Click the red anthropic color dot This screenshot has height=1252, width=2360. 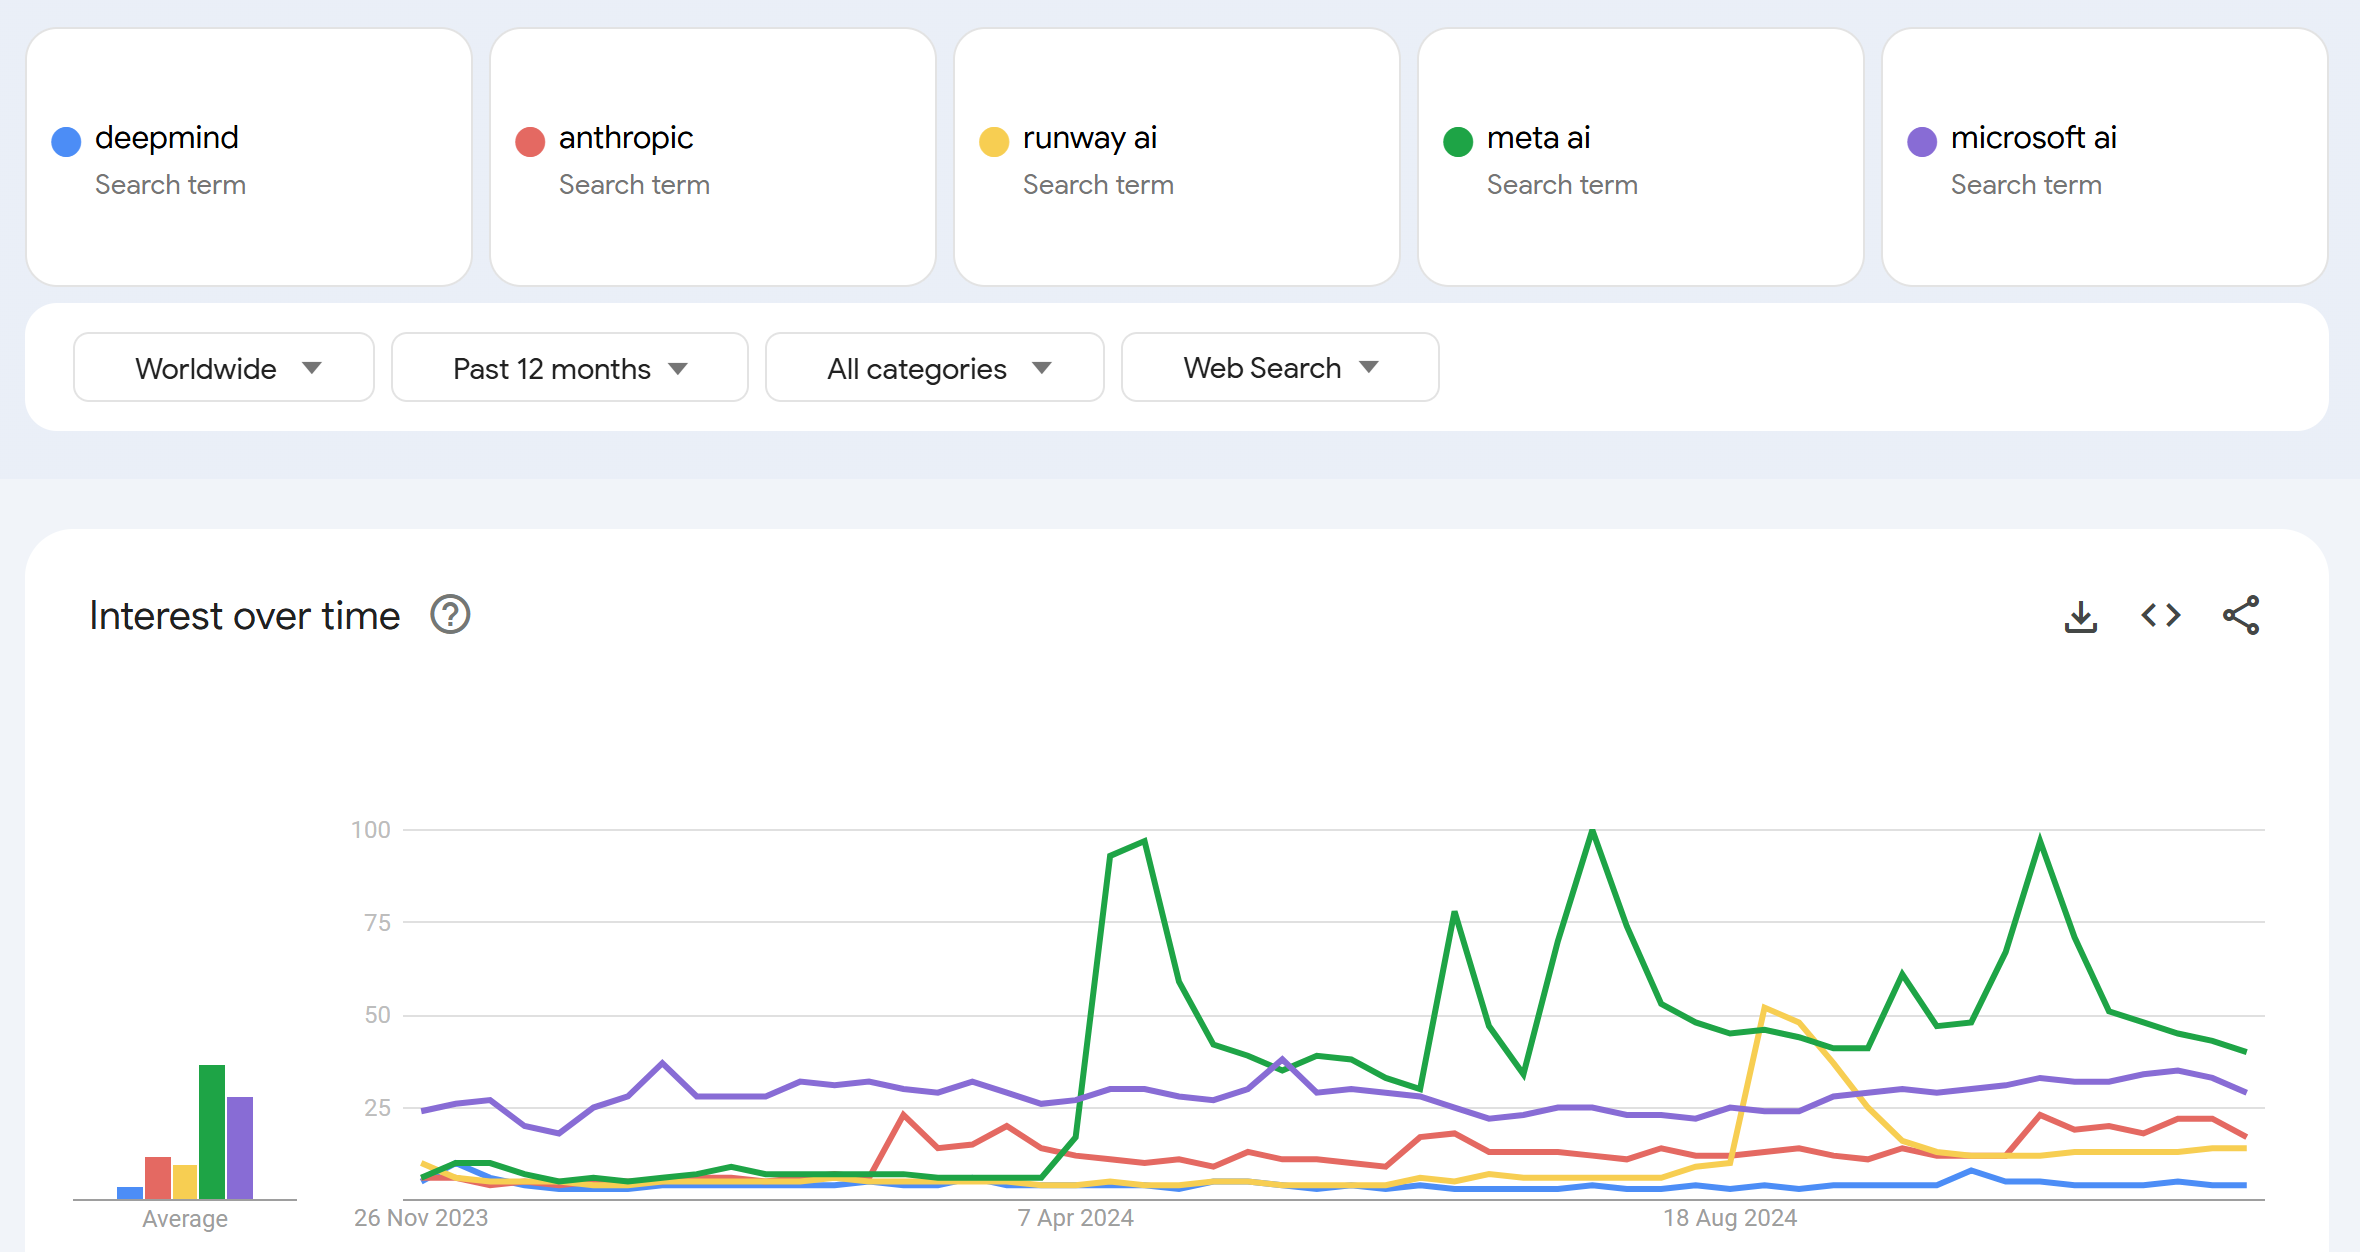pyautogui.click(x=530, y=142)
